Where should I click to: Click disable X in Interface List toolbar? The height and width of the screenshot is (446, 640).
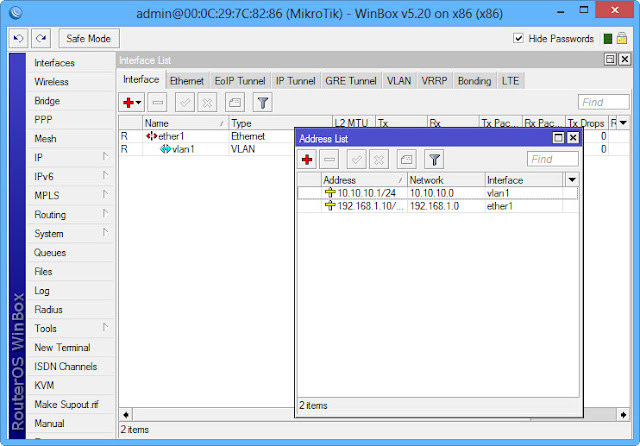click(x=207, y=102)
